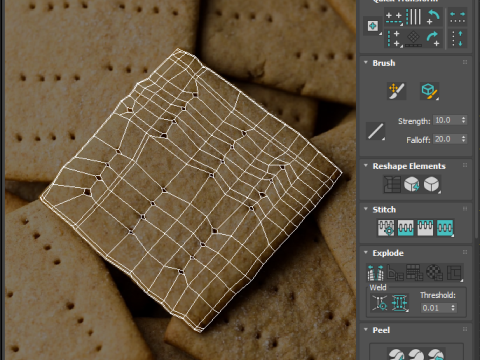Click the Linear Align vertical bars icon
The height and width of the screenshot is (360, 480).
coord(414,17)
